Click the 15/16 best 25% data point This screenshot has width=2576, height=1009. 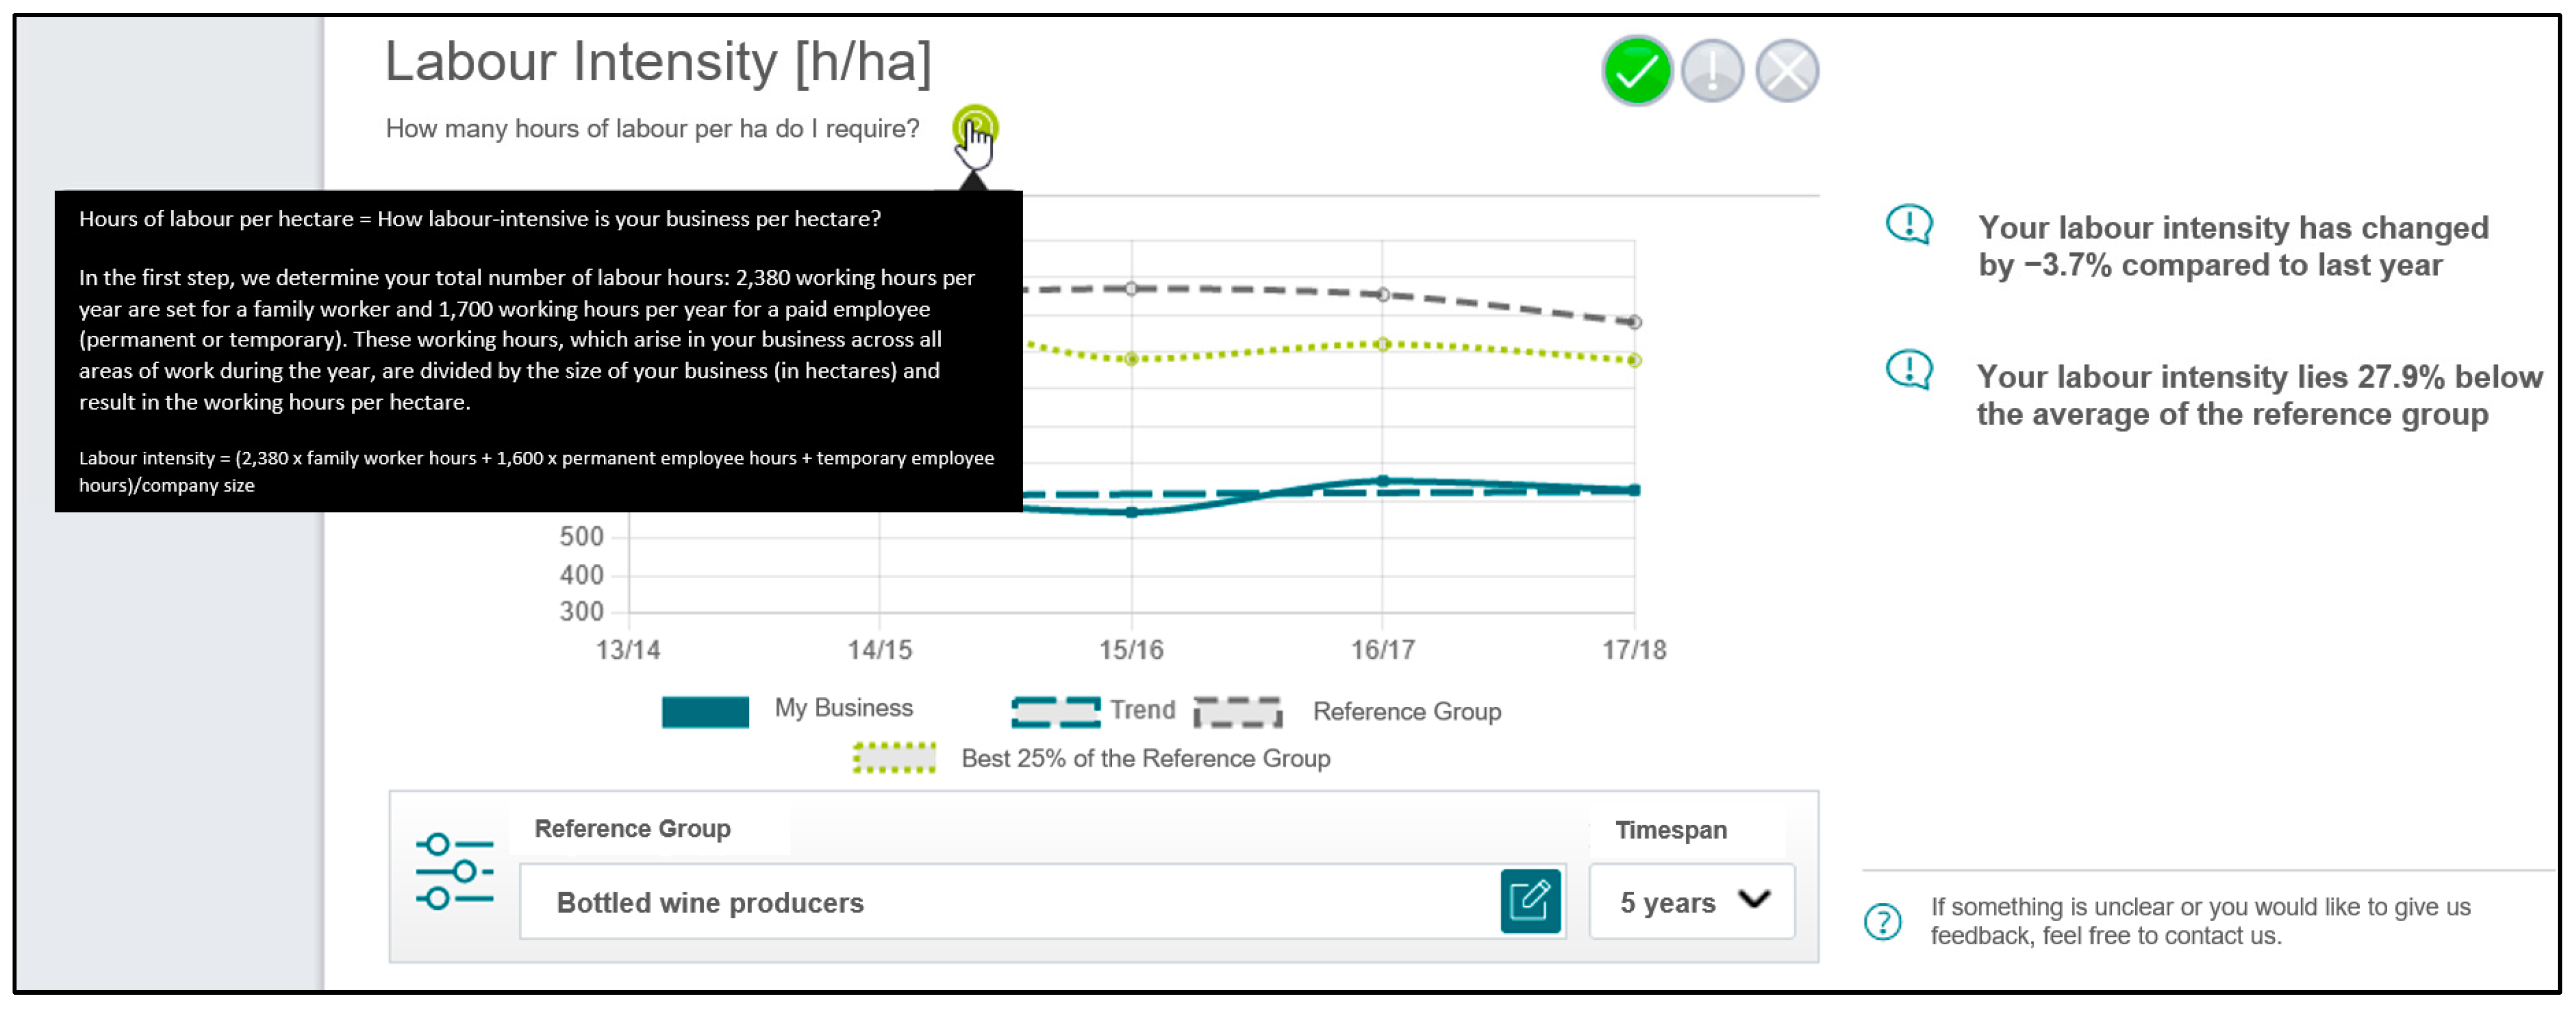(x=1131, y=359)
